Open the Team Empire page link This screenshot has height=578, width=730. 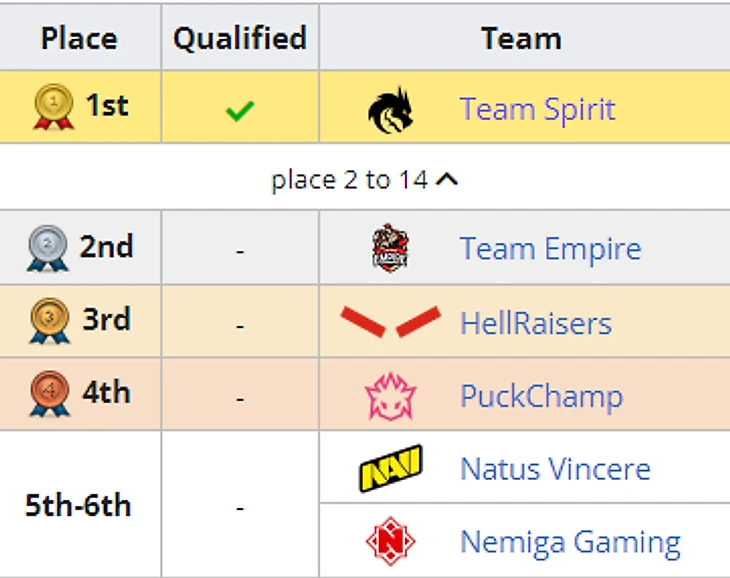point(550,248)
